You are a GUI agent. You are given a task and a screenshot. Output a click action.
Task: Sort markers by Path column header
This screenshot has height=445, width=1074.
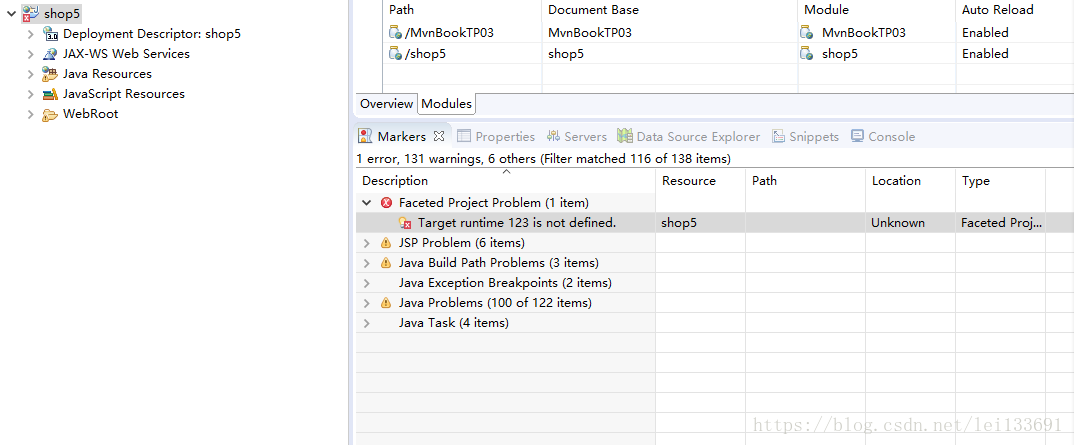click(x=806, y=181)
